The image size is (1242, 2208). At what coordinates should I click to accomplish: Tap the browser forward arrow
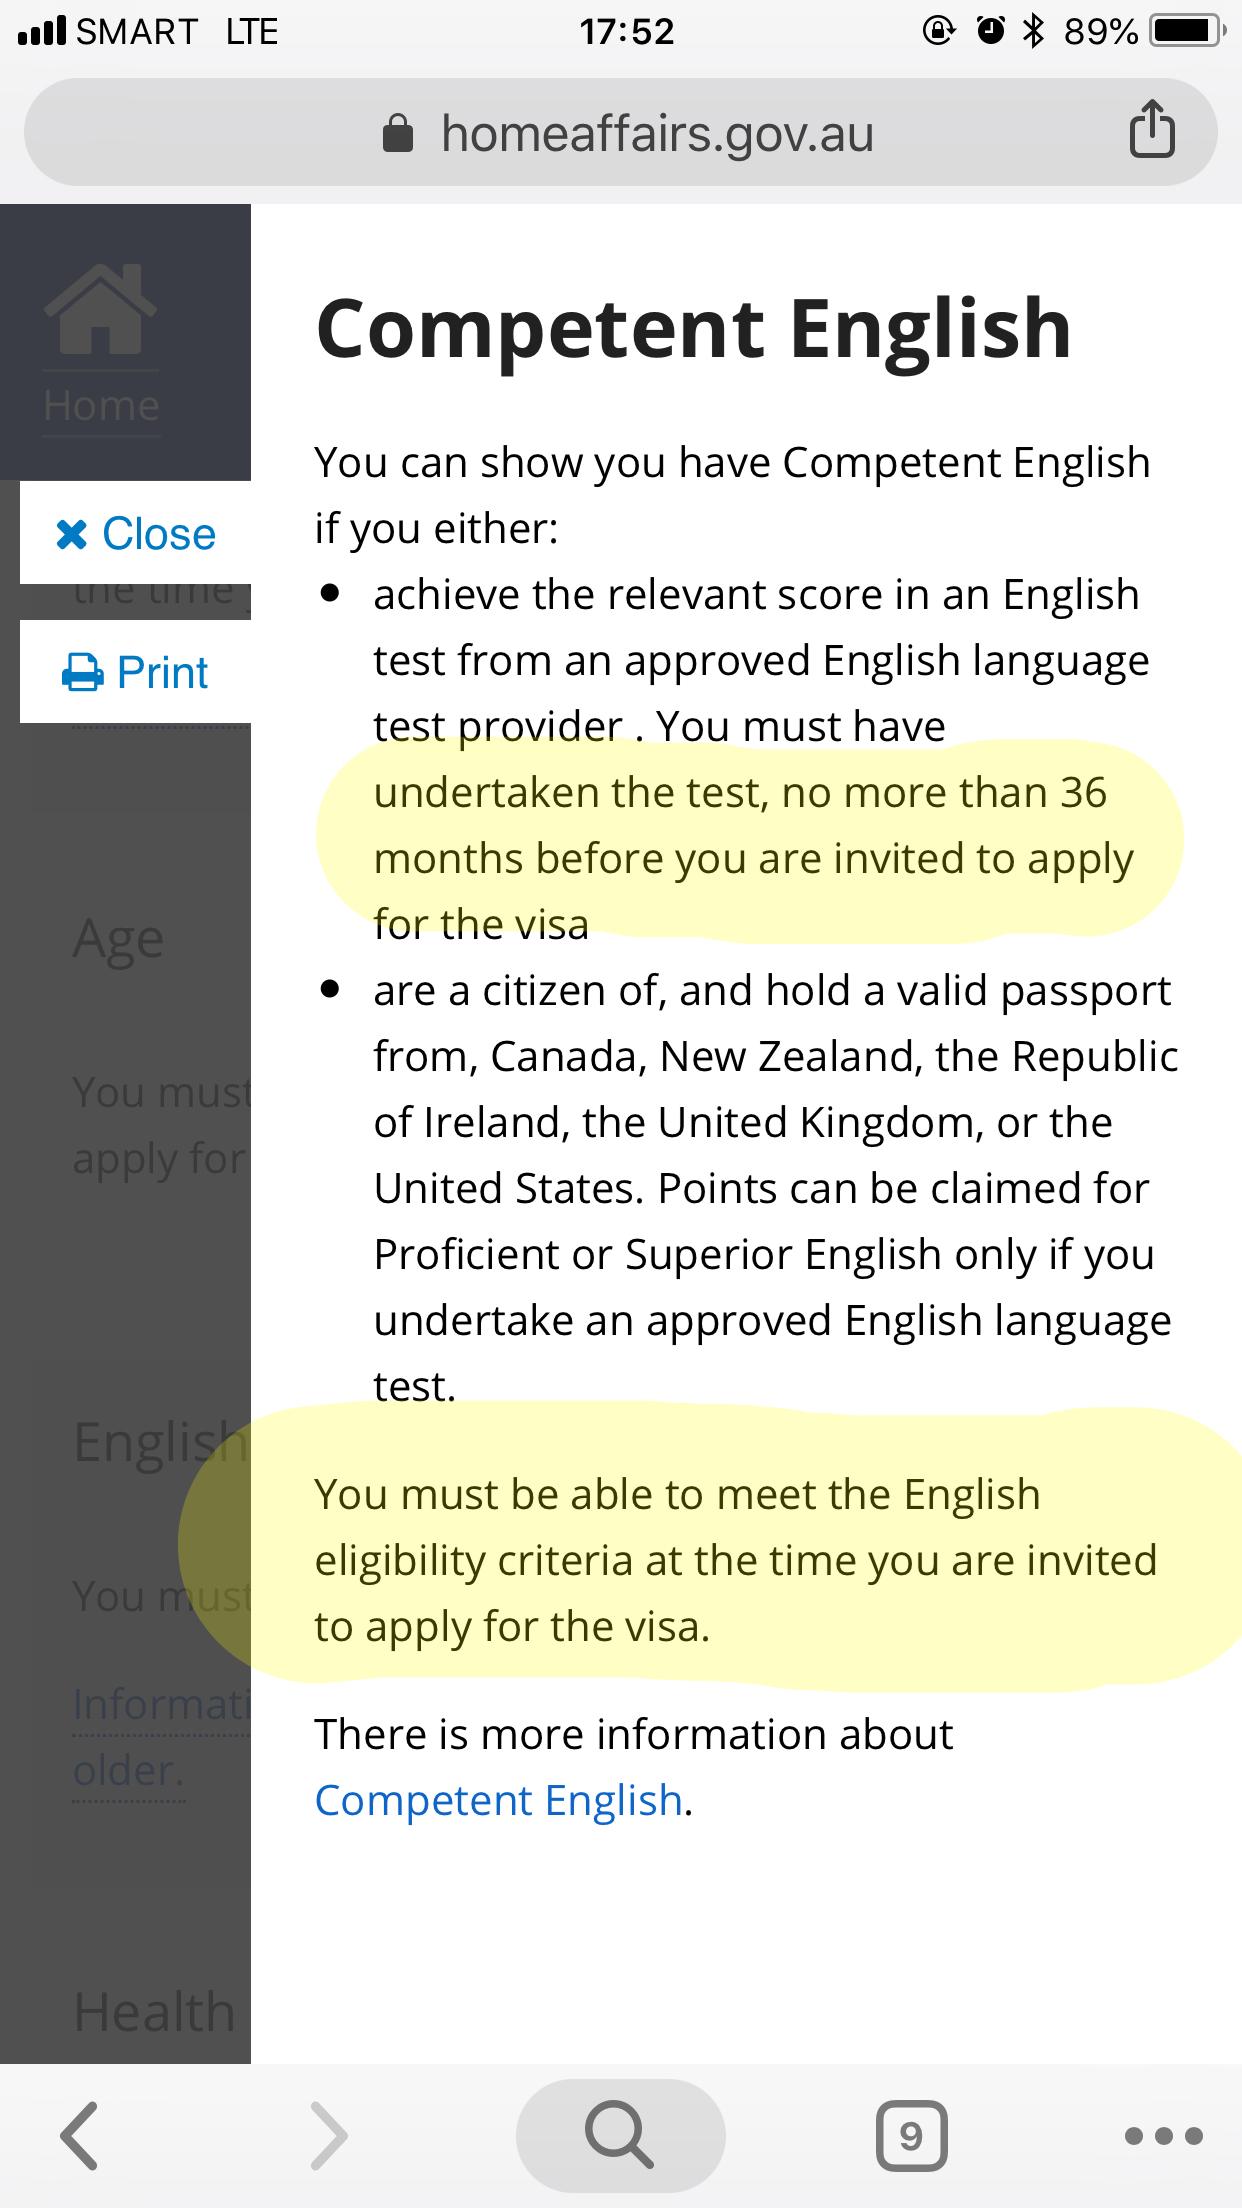coord(329,2136)
